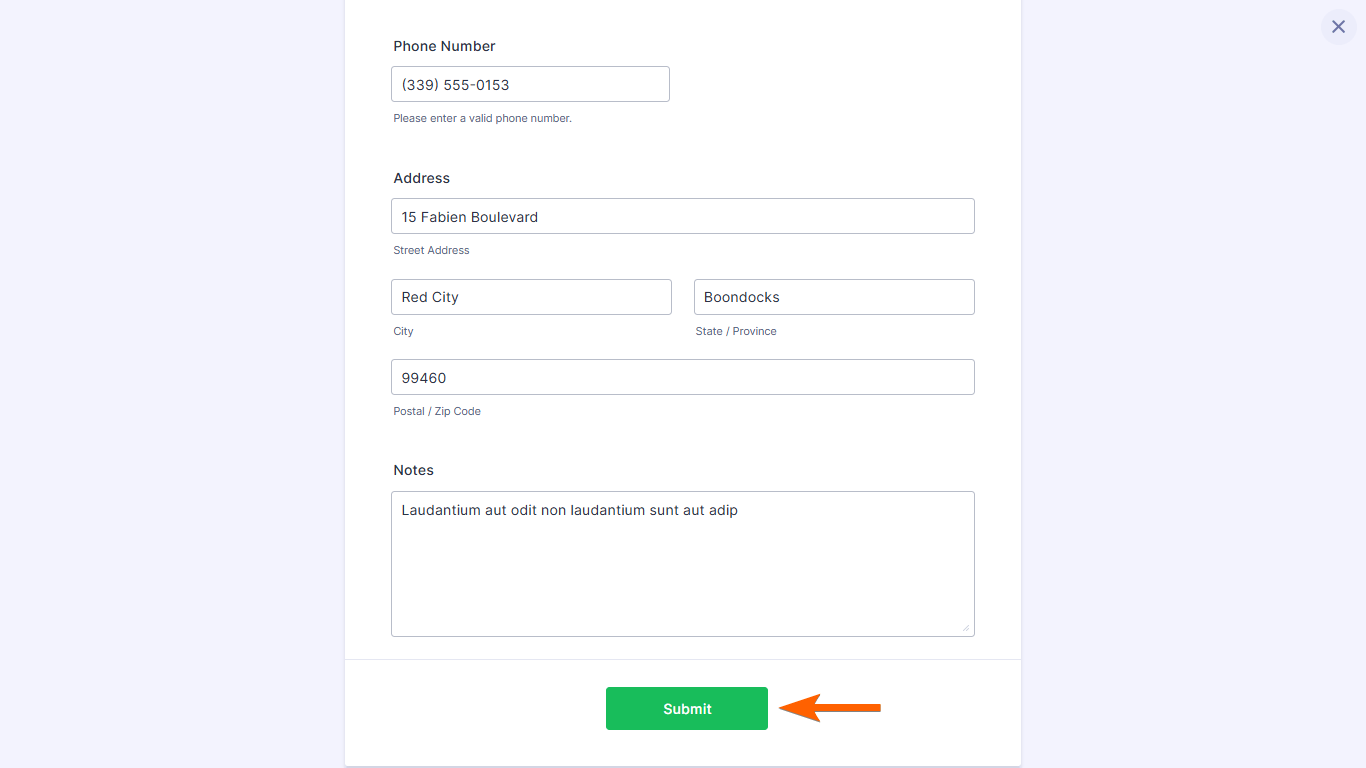Click the 'Please enter a valid phone number' hint

point(482,118)
